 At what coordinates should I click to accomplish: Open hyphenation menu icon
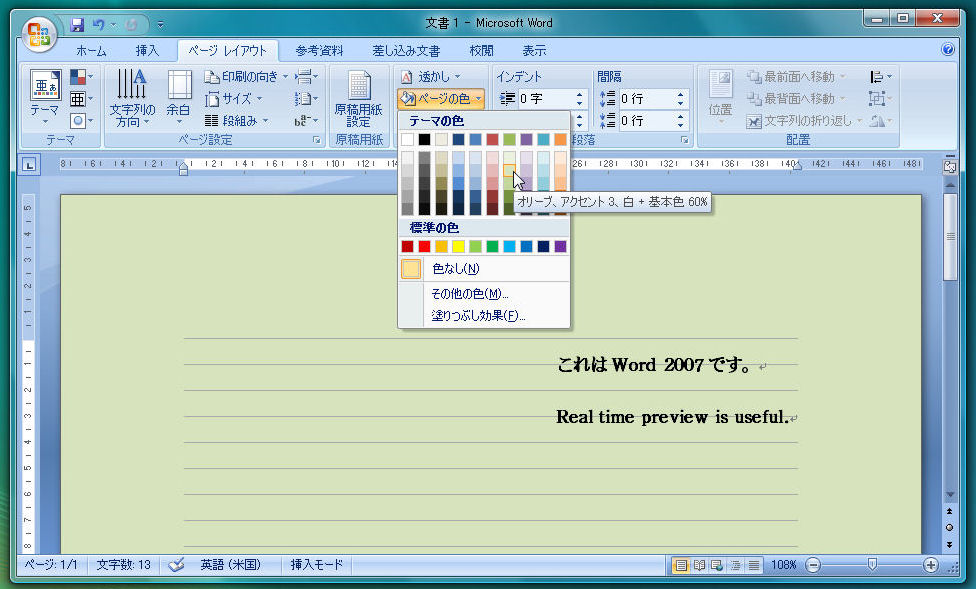[x=306, y=120]
